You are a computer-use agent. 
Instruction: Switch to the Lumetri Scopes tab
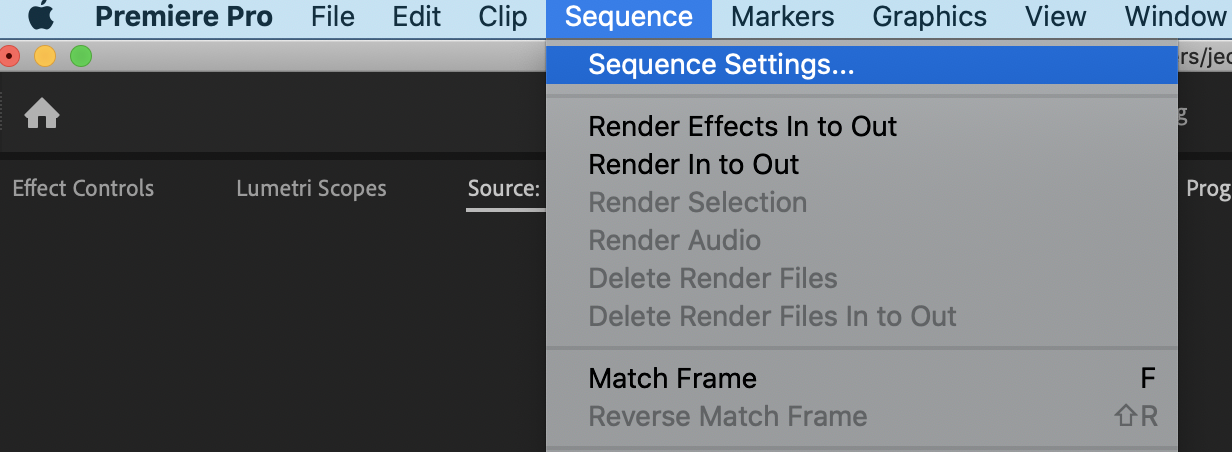(311, 189)
